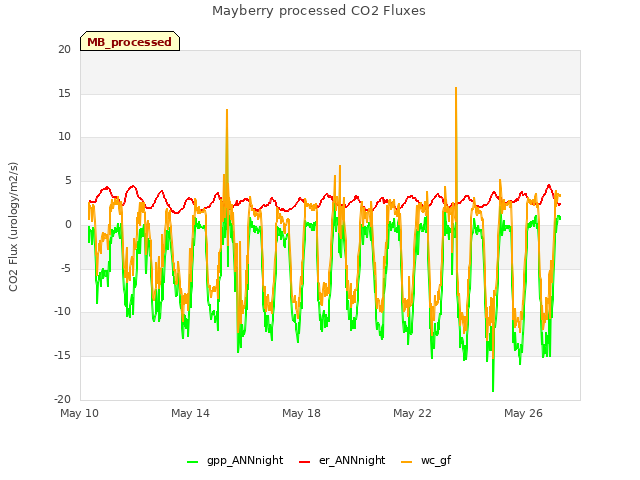Click the May 26 x-axis label
The image size is (640, 480).
(523, 413)
